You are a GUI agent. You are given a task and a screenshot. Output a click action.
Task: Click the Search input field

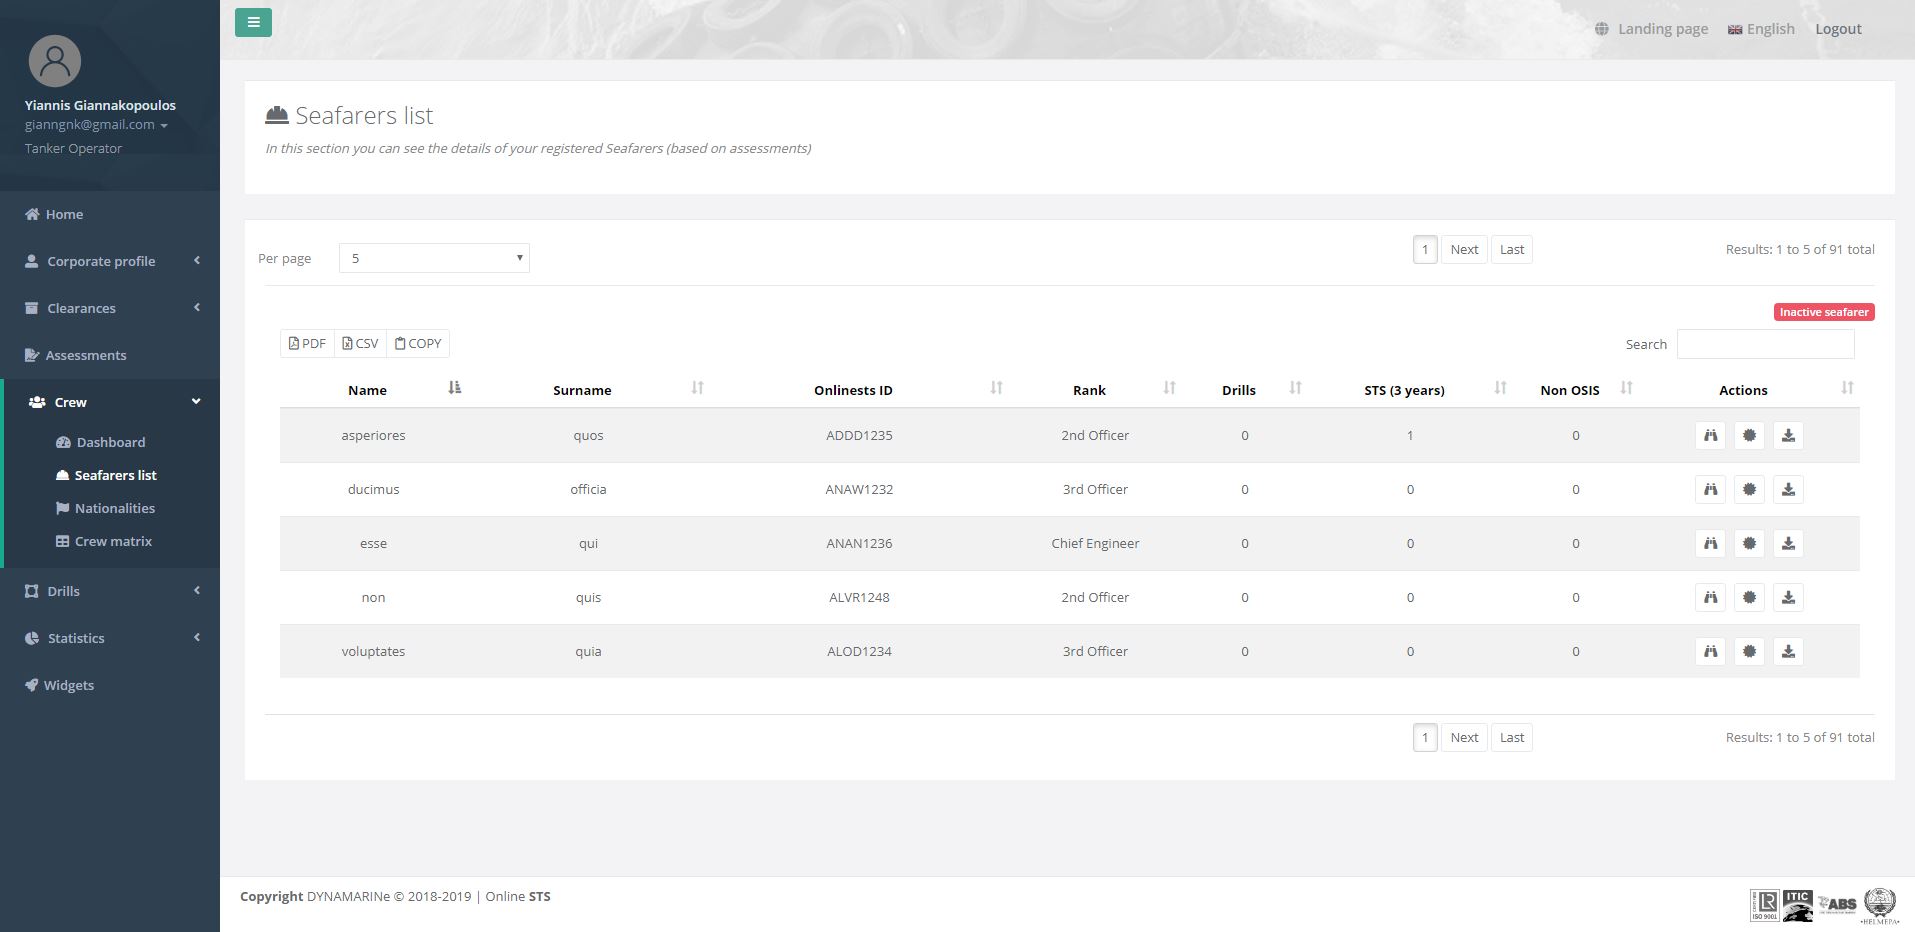(1765, 344)
